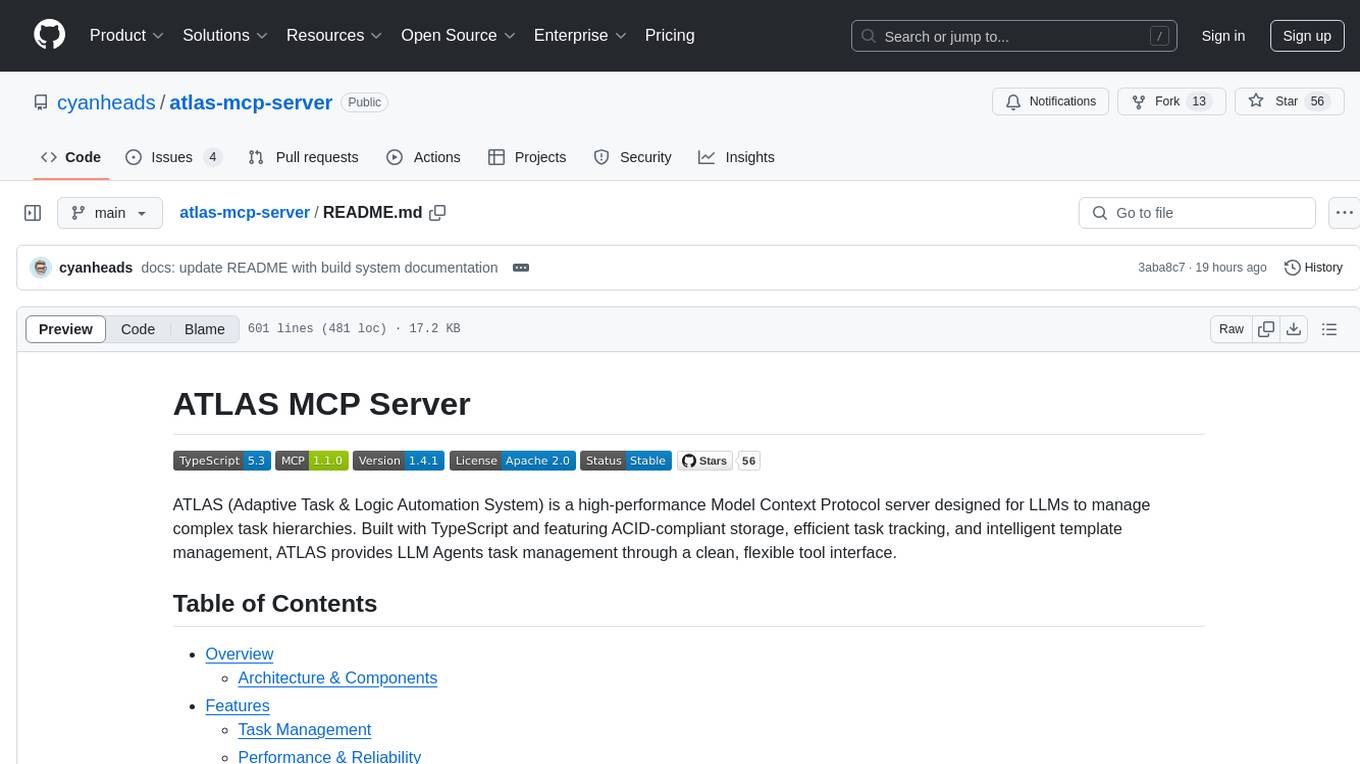Copy the README.md file path
This screenshot has width=1360, height=764.
click(x=437, y=212)
